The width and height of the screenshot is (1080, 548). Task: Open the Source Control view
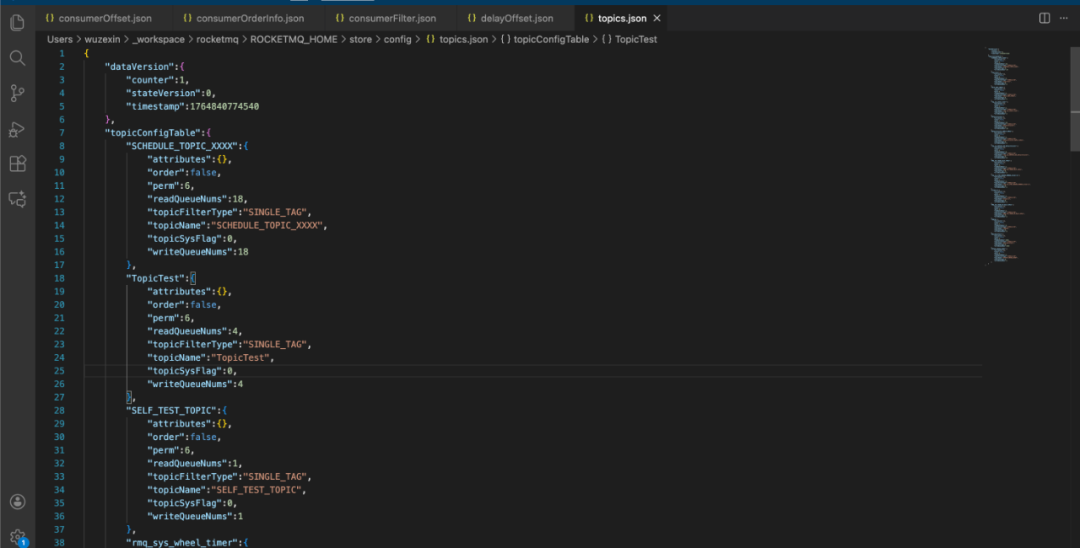point(17,93)
